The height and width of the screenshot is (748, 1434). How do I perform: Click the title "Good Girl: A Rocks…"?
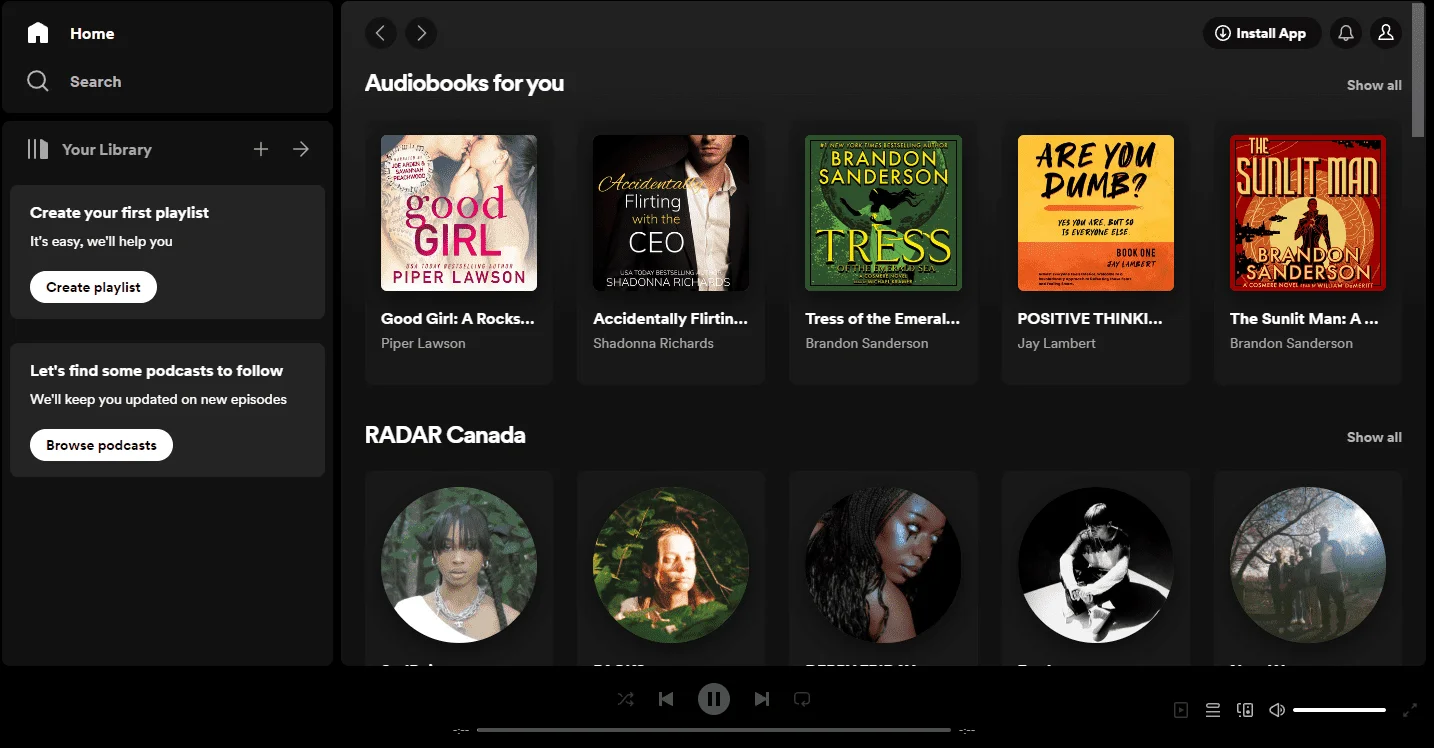tap(458, 319)
